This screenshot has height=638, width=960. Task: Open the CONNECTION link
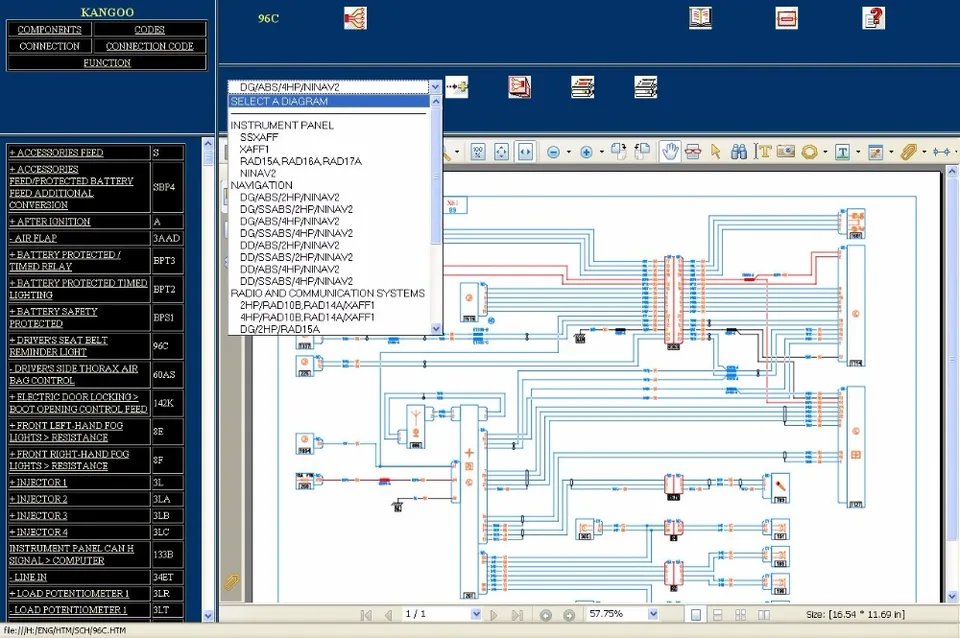click(49, 46)
